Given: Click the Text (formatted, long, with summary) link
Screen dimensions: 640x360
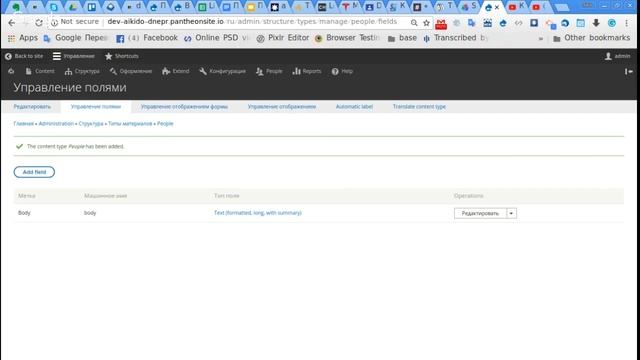Looking at the screenshot, I should (258, 213).
